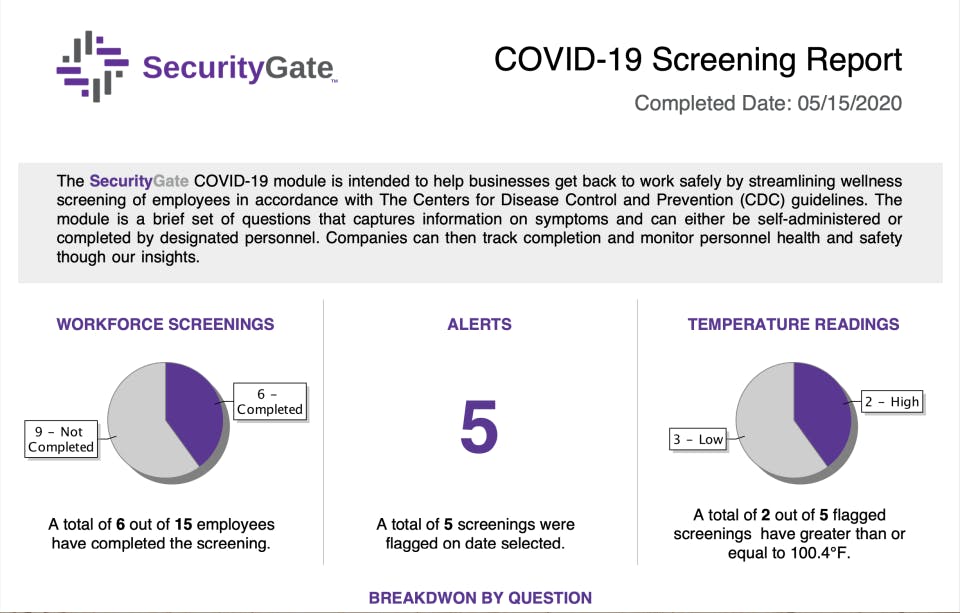Click the '3 - Low' chart label
This screenshot has height=613, width=960.
point(698,439)
